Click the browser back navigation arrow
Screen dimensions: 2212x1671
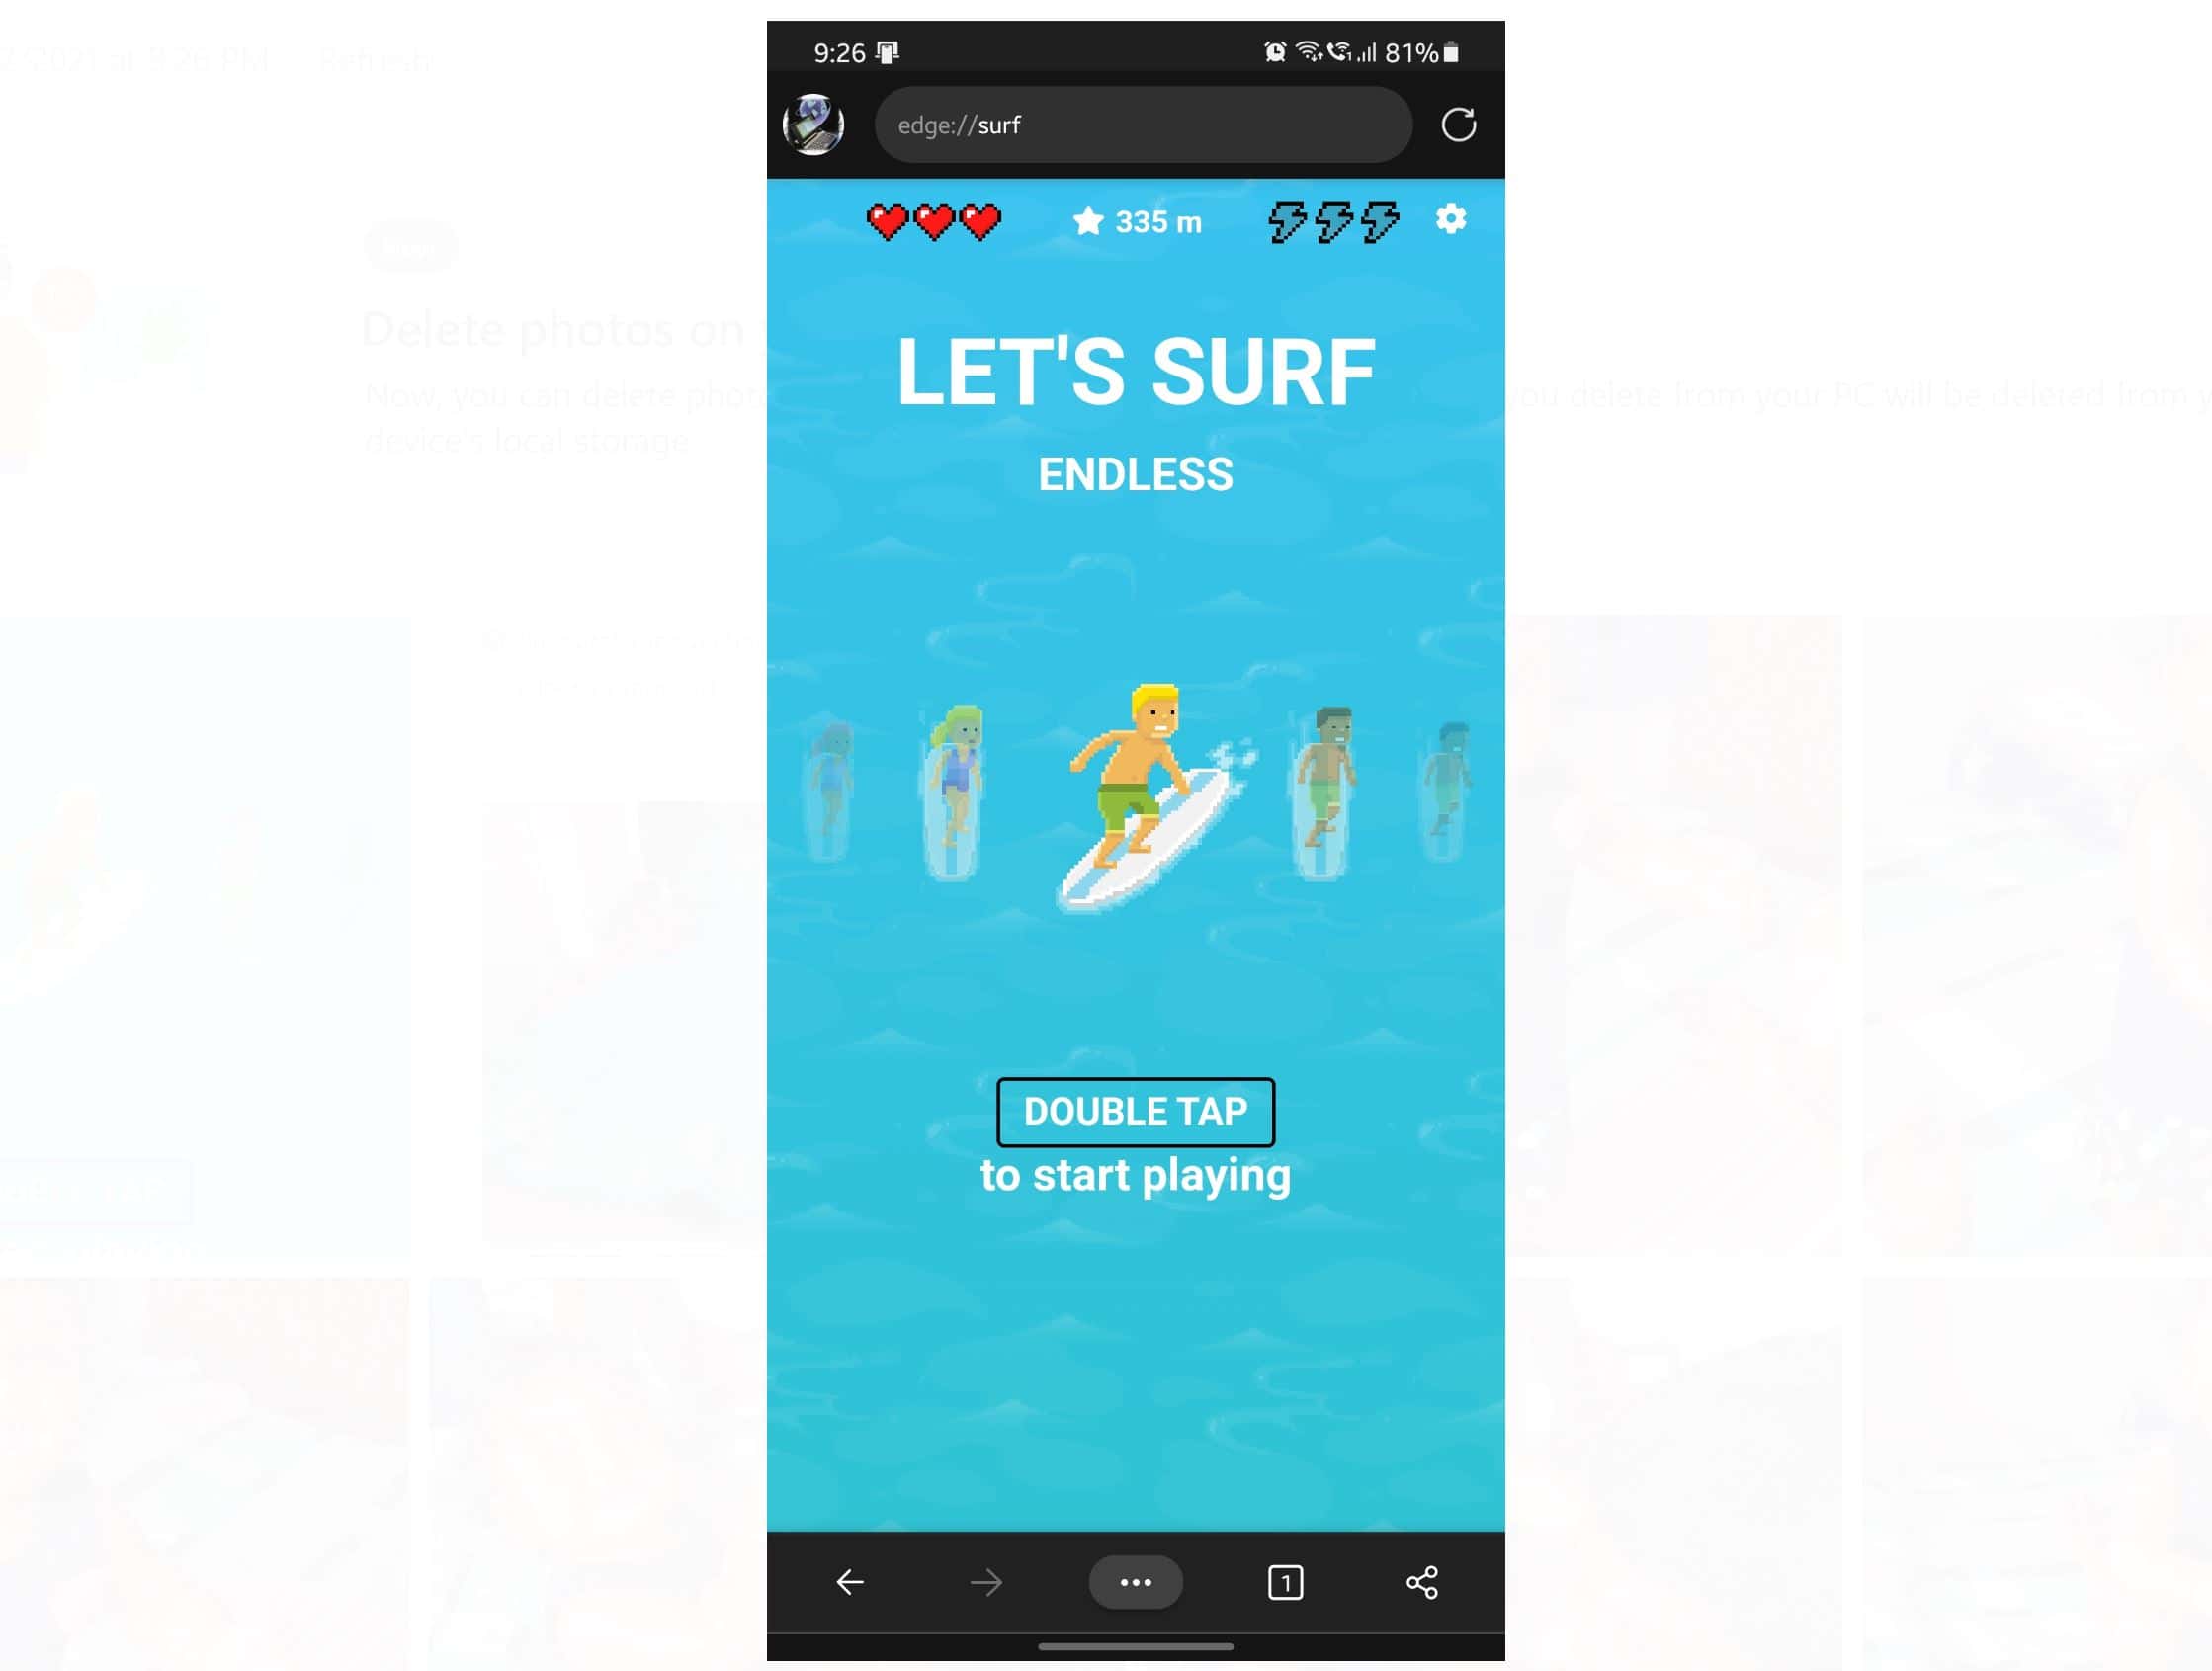tap(850, 1581)
